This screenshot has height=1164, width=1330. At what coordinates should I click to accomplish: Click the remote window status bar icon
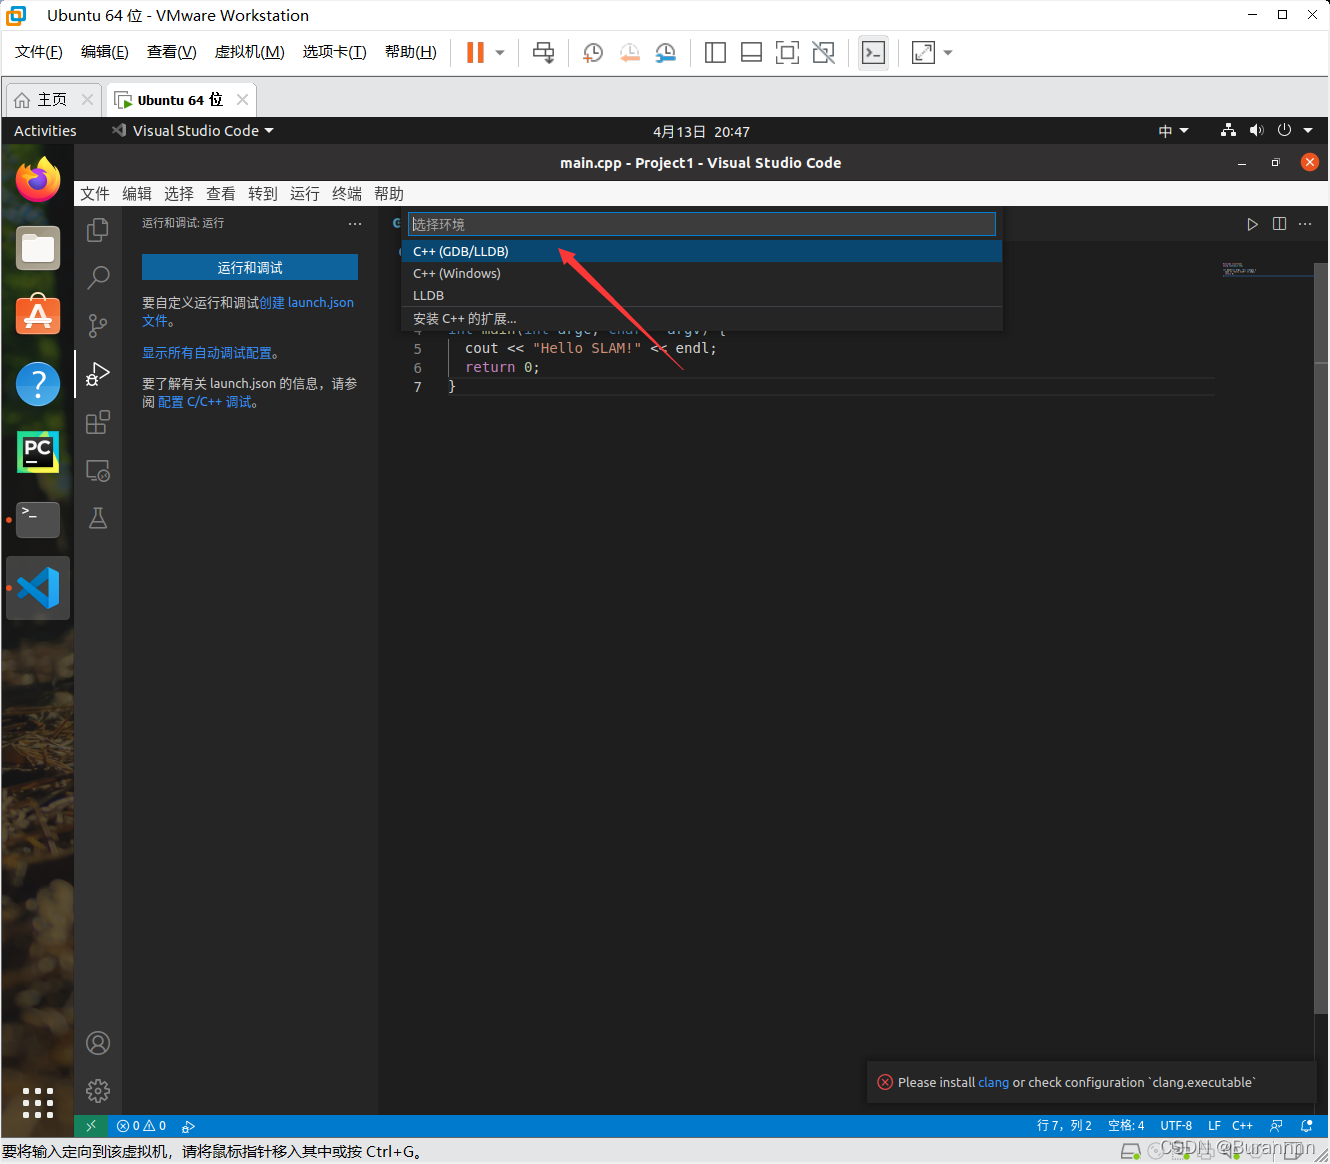91,1126
